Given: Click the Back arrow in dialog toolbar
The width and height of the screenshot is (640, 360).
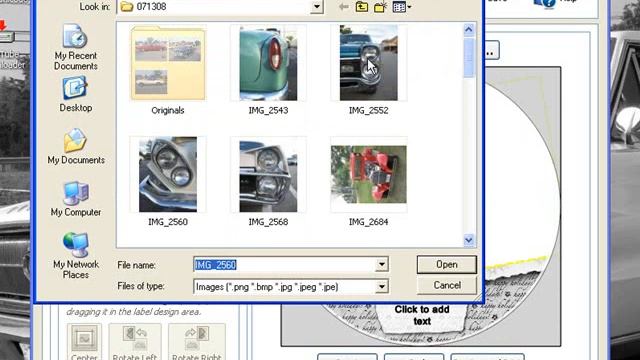Looking at the screenshot, I should (x=344, y=7).
